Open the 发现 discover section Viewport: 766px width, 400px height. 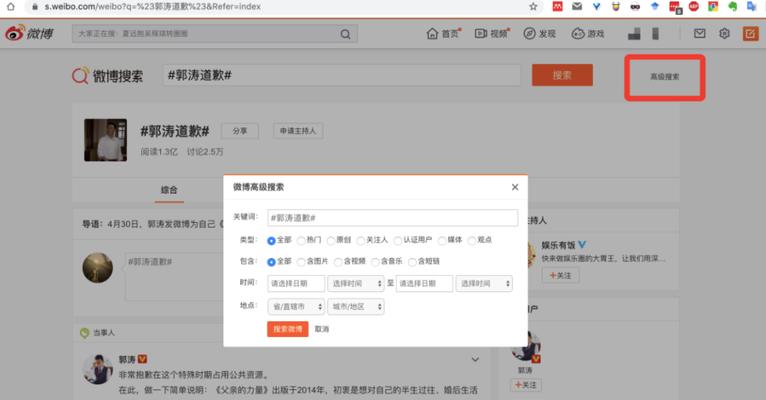point(540,33)
